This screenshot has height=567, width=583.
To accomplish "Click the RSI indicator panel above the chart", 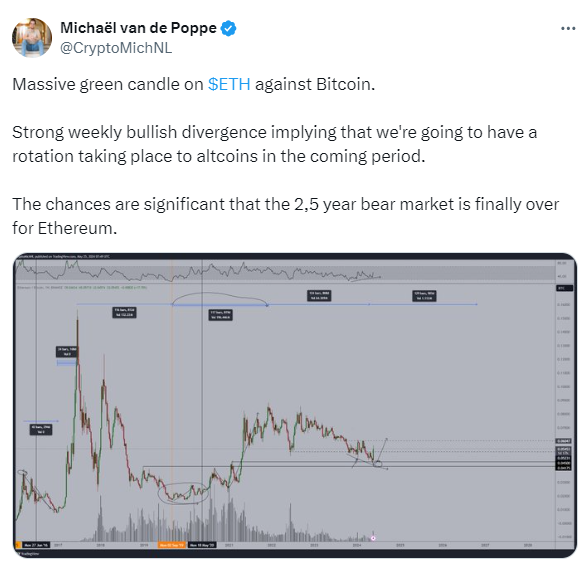I will tap(286, 272).
